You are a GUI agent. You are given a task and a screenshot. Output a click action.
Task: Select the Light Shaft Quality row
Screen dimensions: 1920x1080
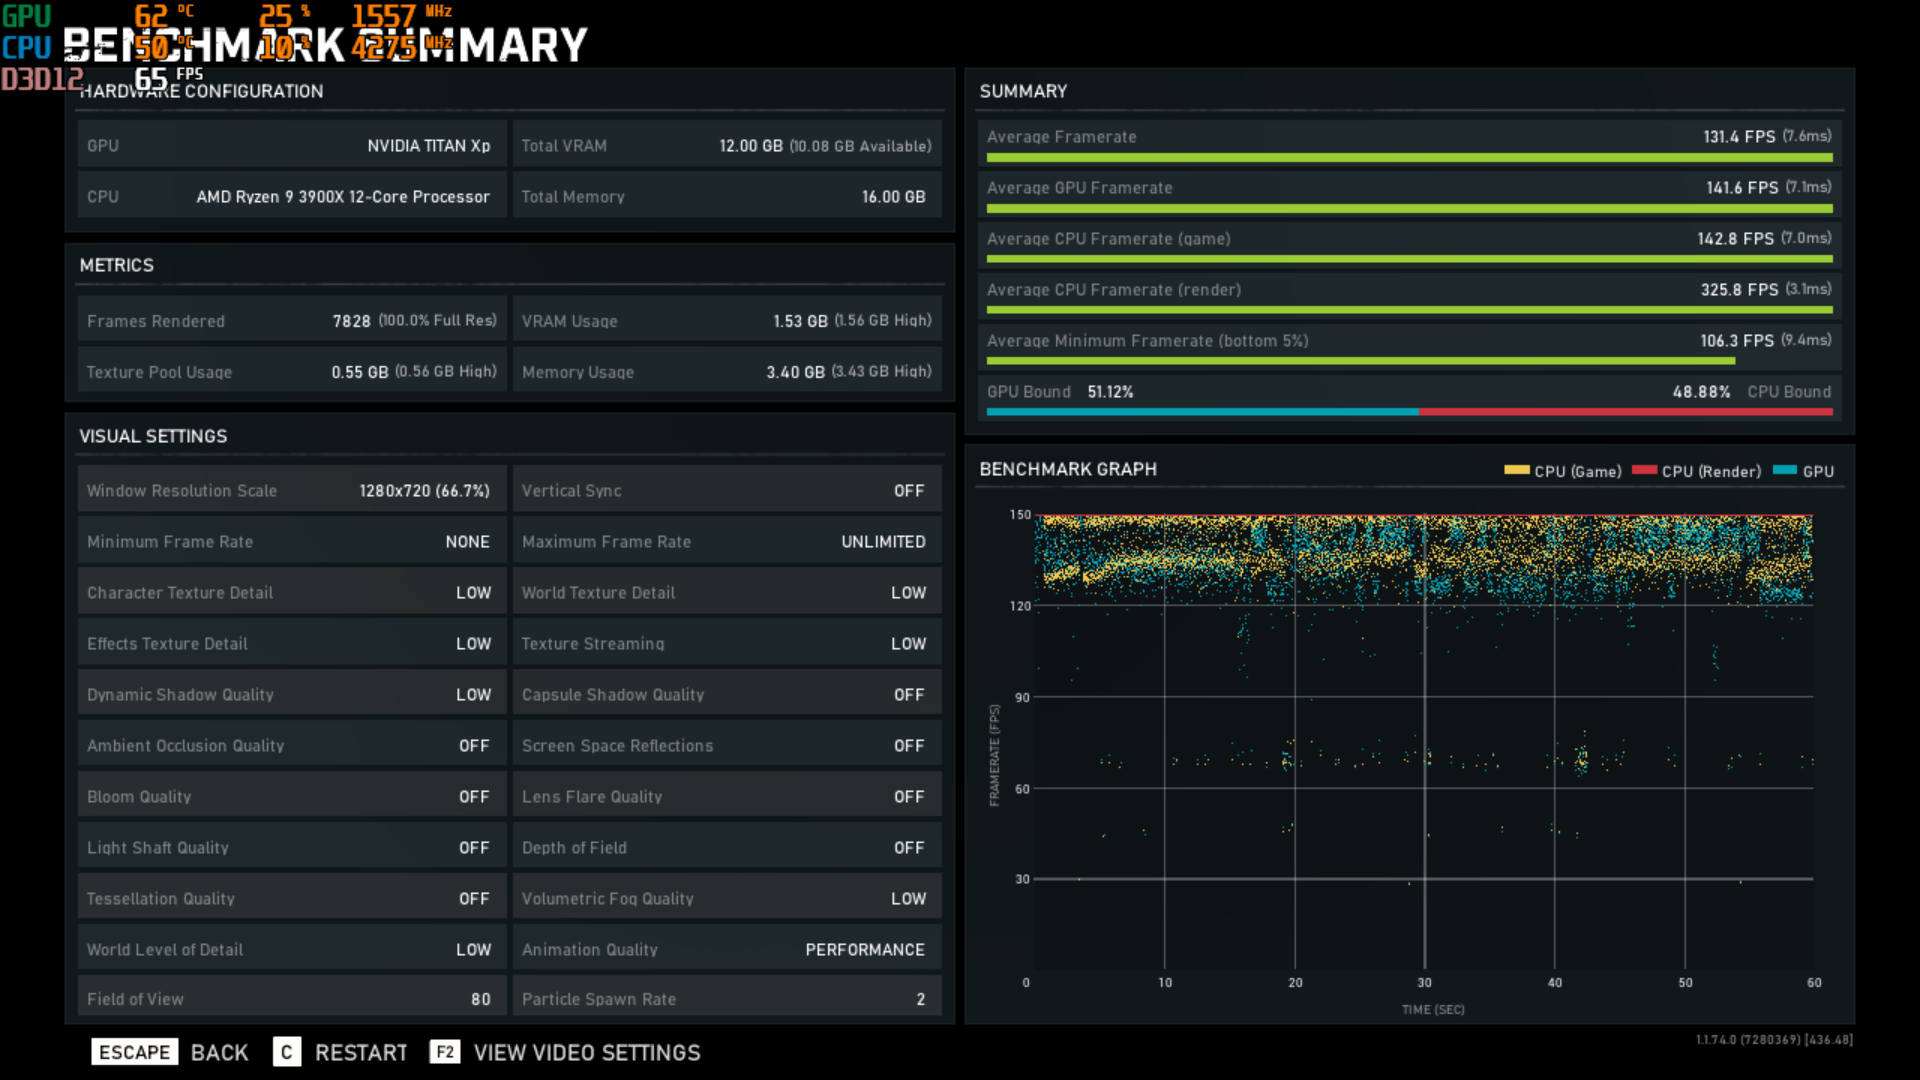coord(292,847)
